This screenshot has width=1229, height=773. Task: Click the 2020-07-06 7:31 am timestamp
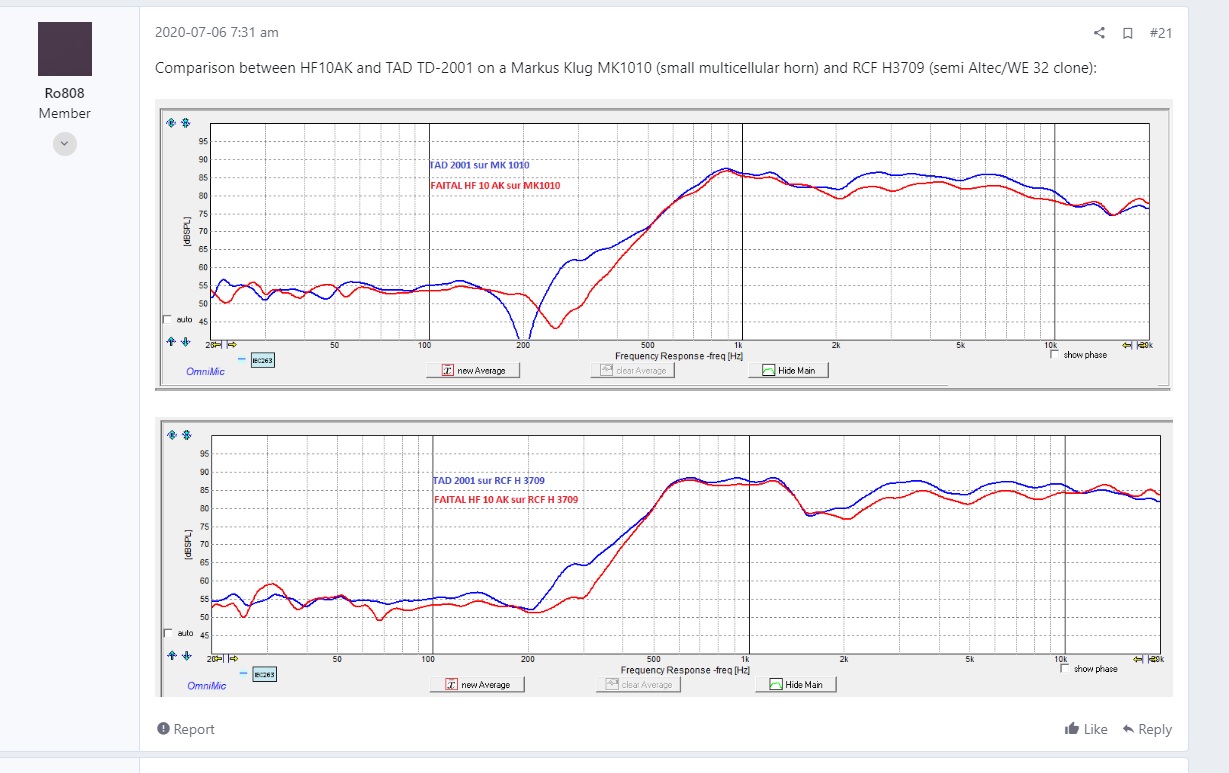click(217, 33)
